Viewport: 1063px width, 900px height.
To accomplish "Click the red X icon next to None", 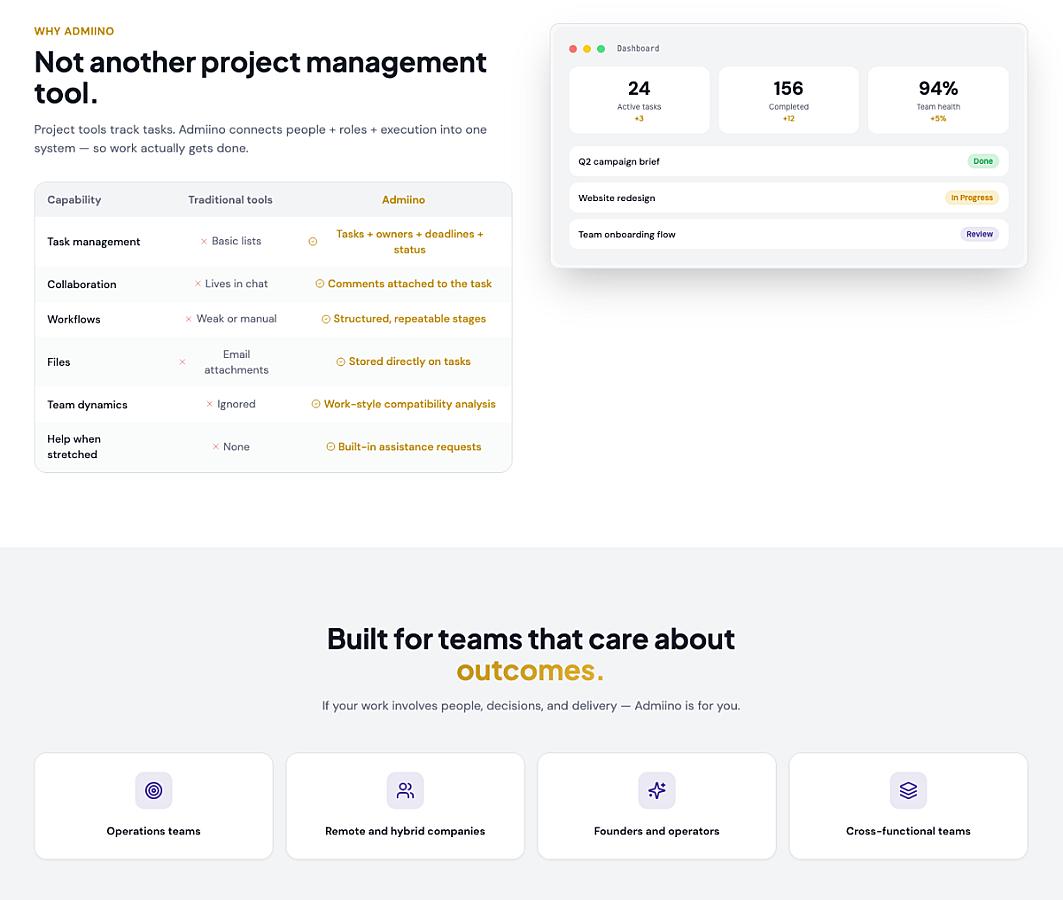I will click(216, 447).
